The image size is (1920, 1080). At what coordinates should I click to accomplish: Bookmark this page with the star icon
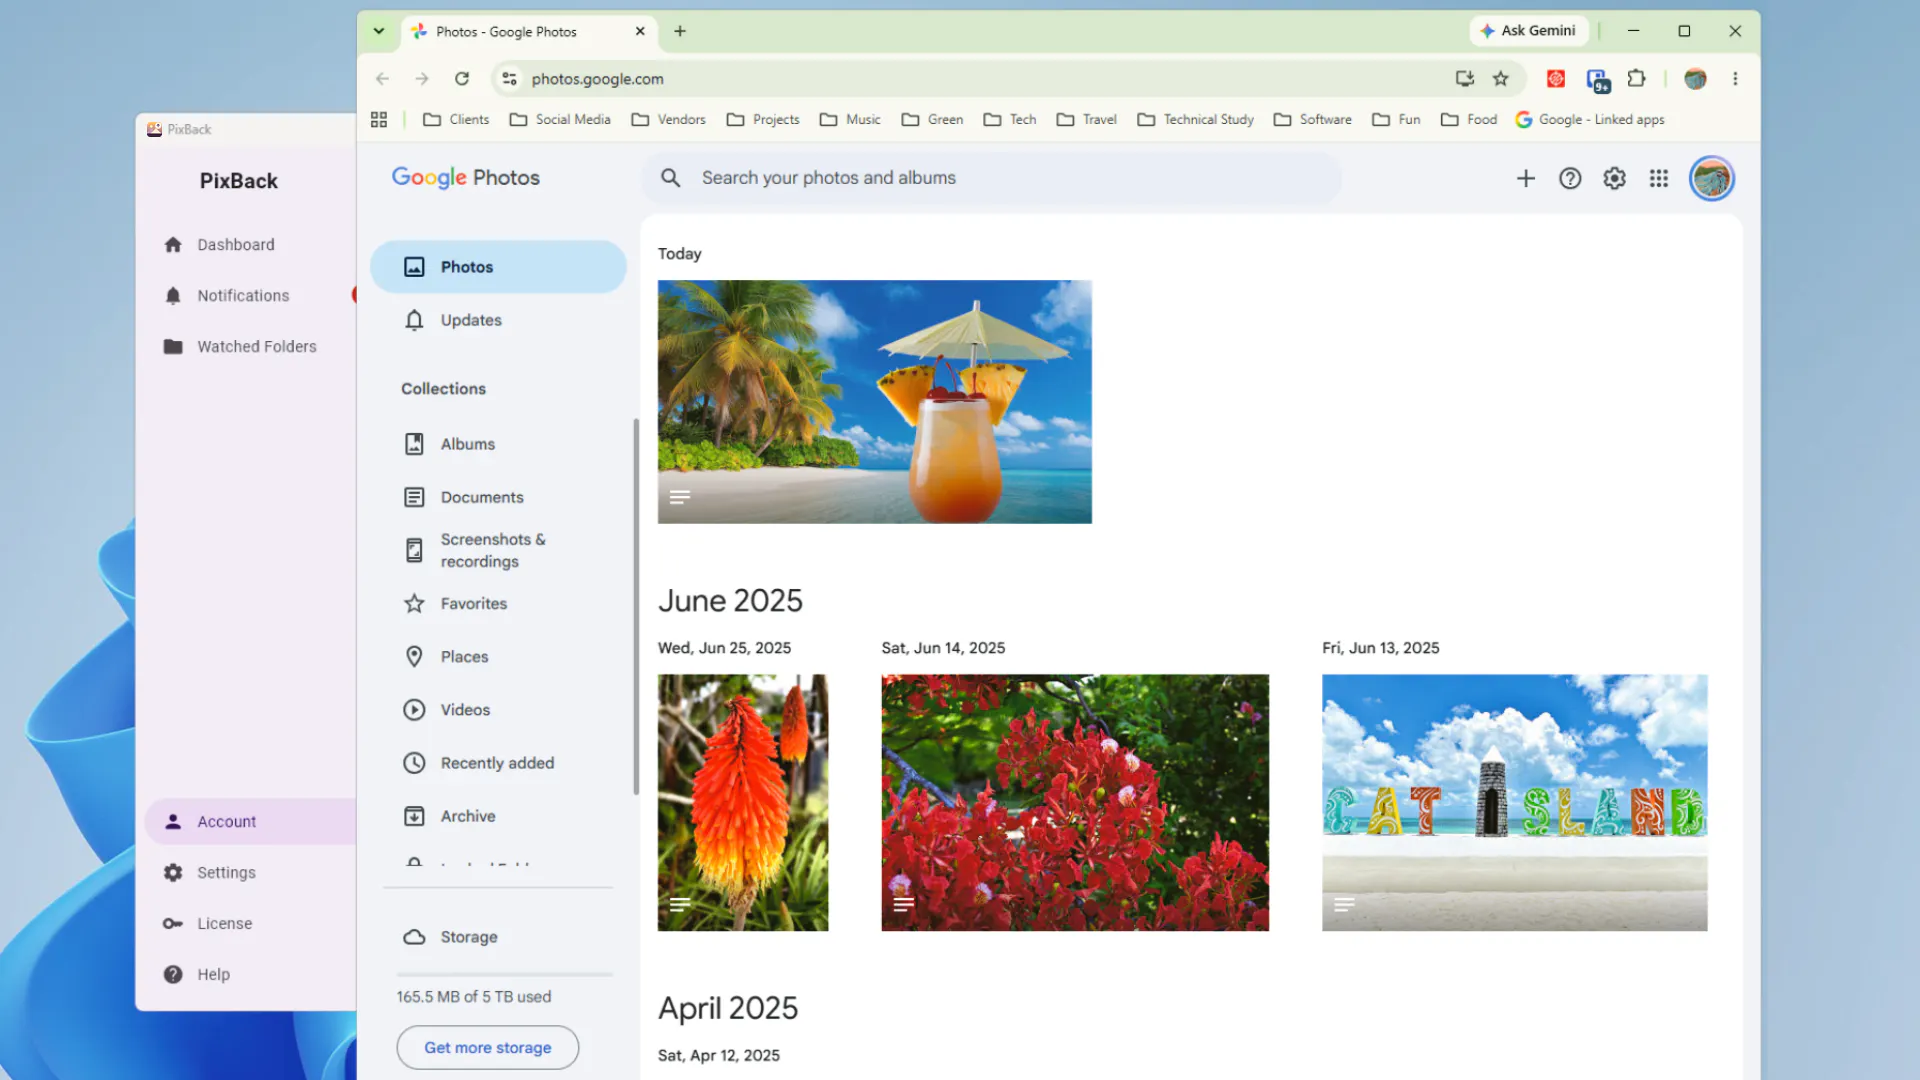click(1500, 79)
